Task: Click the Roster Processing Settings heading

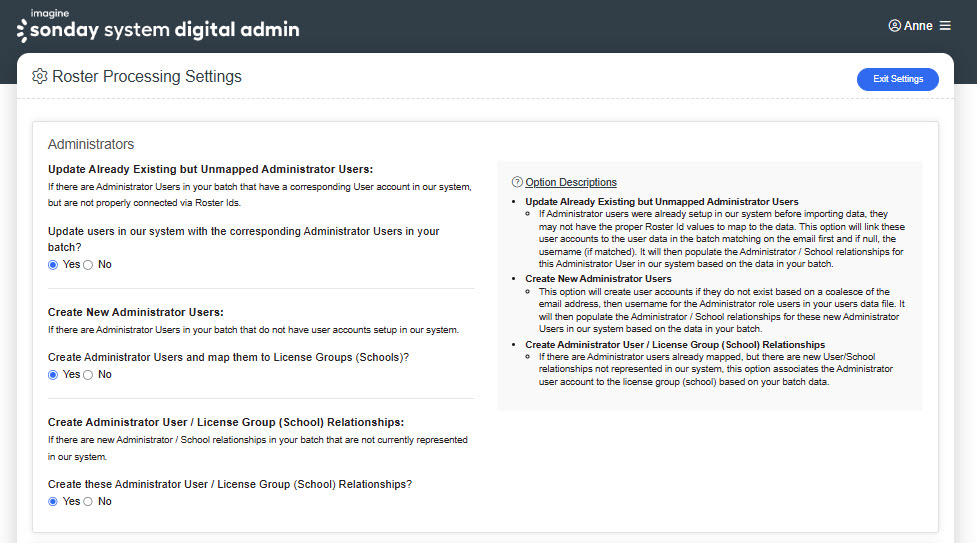Action: coord(146,76)
